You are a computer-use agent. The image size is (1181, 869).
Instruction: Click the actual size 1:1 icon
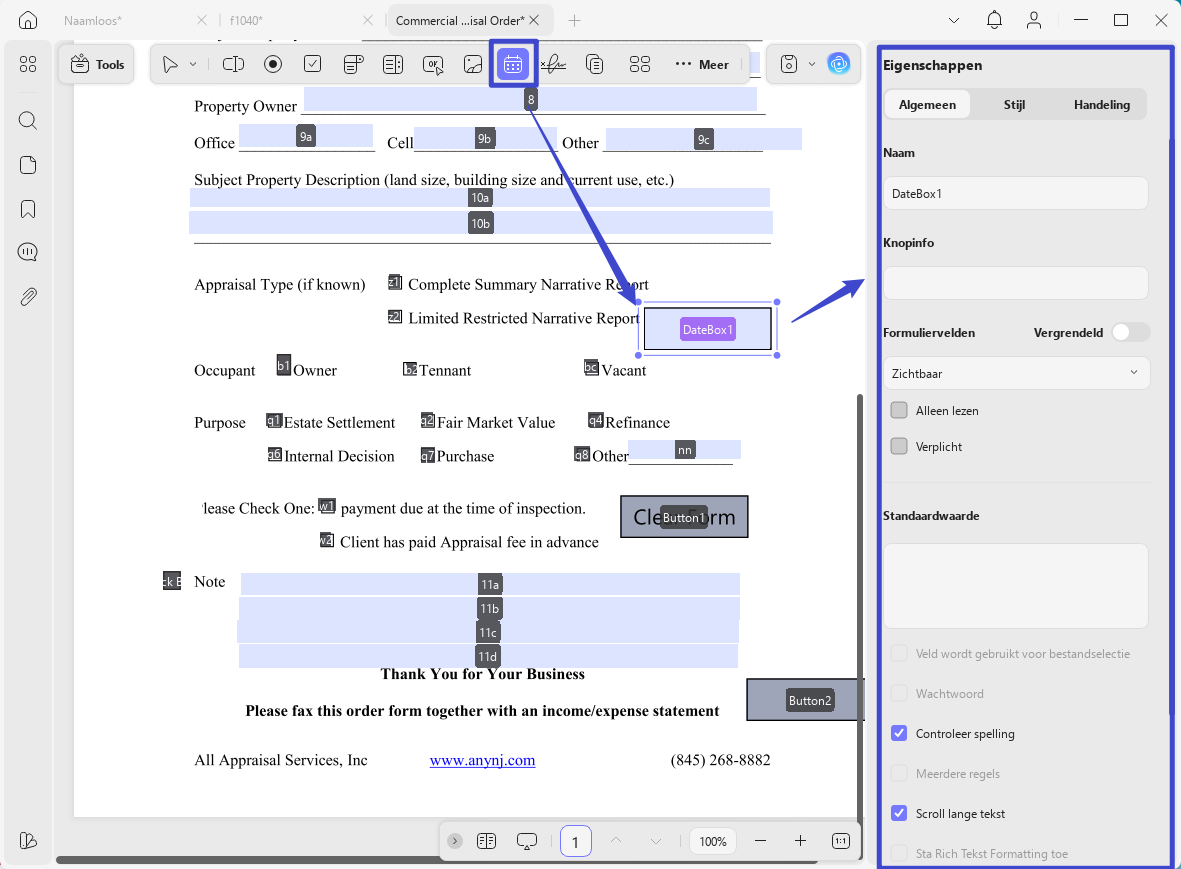[841, 841]
